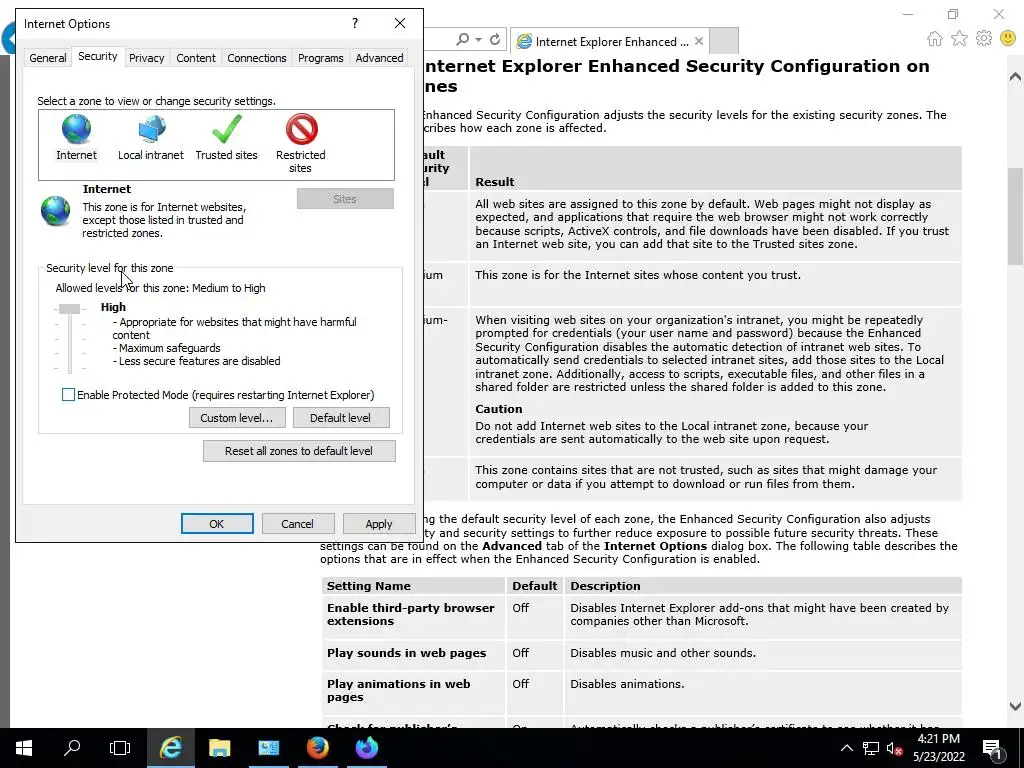The height and width of the screenshot is (768, 1024).
Task: Open a new blank IE tab
Action: click(724, 41)
